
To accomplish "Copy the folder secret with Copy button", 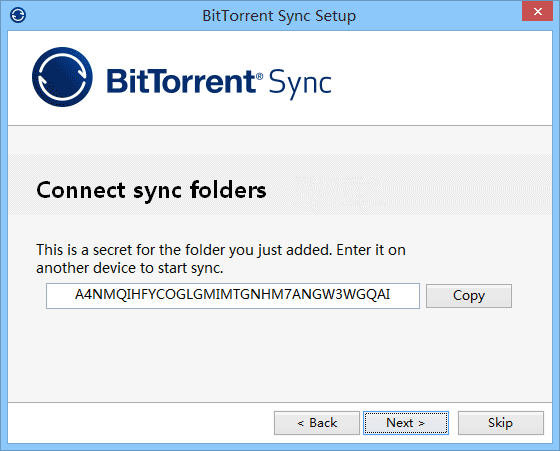I will (x=469, y=296).
